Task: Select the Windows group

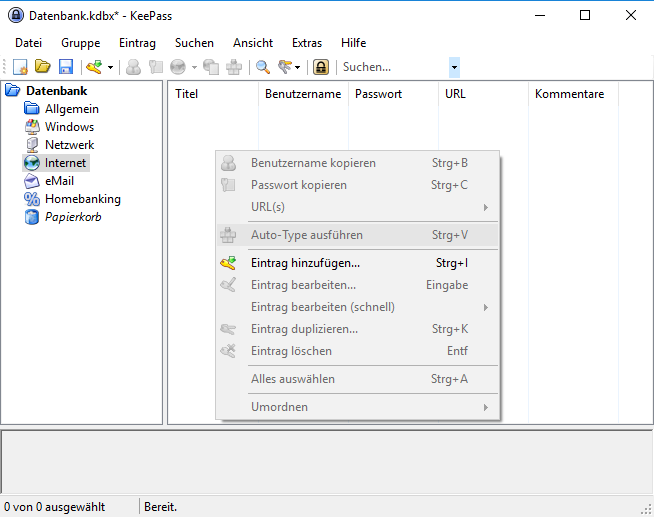Action: click(x=69, y=127)
